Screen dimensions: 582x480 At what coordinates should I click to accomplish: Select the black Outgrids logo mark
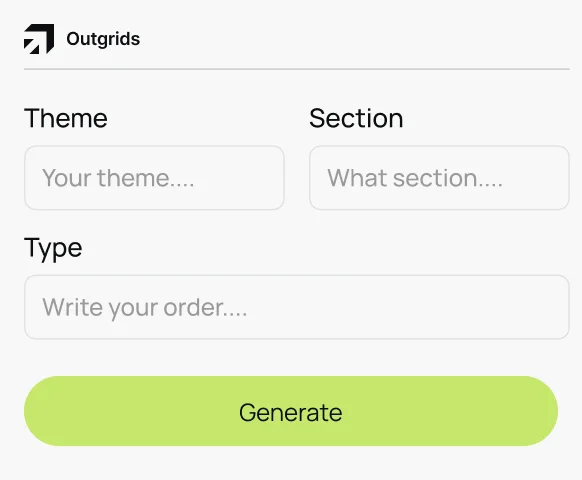(39, 39)
